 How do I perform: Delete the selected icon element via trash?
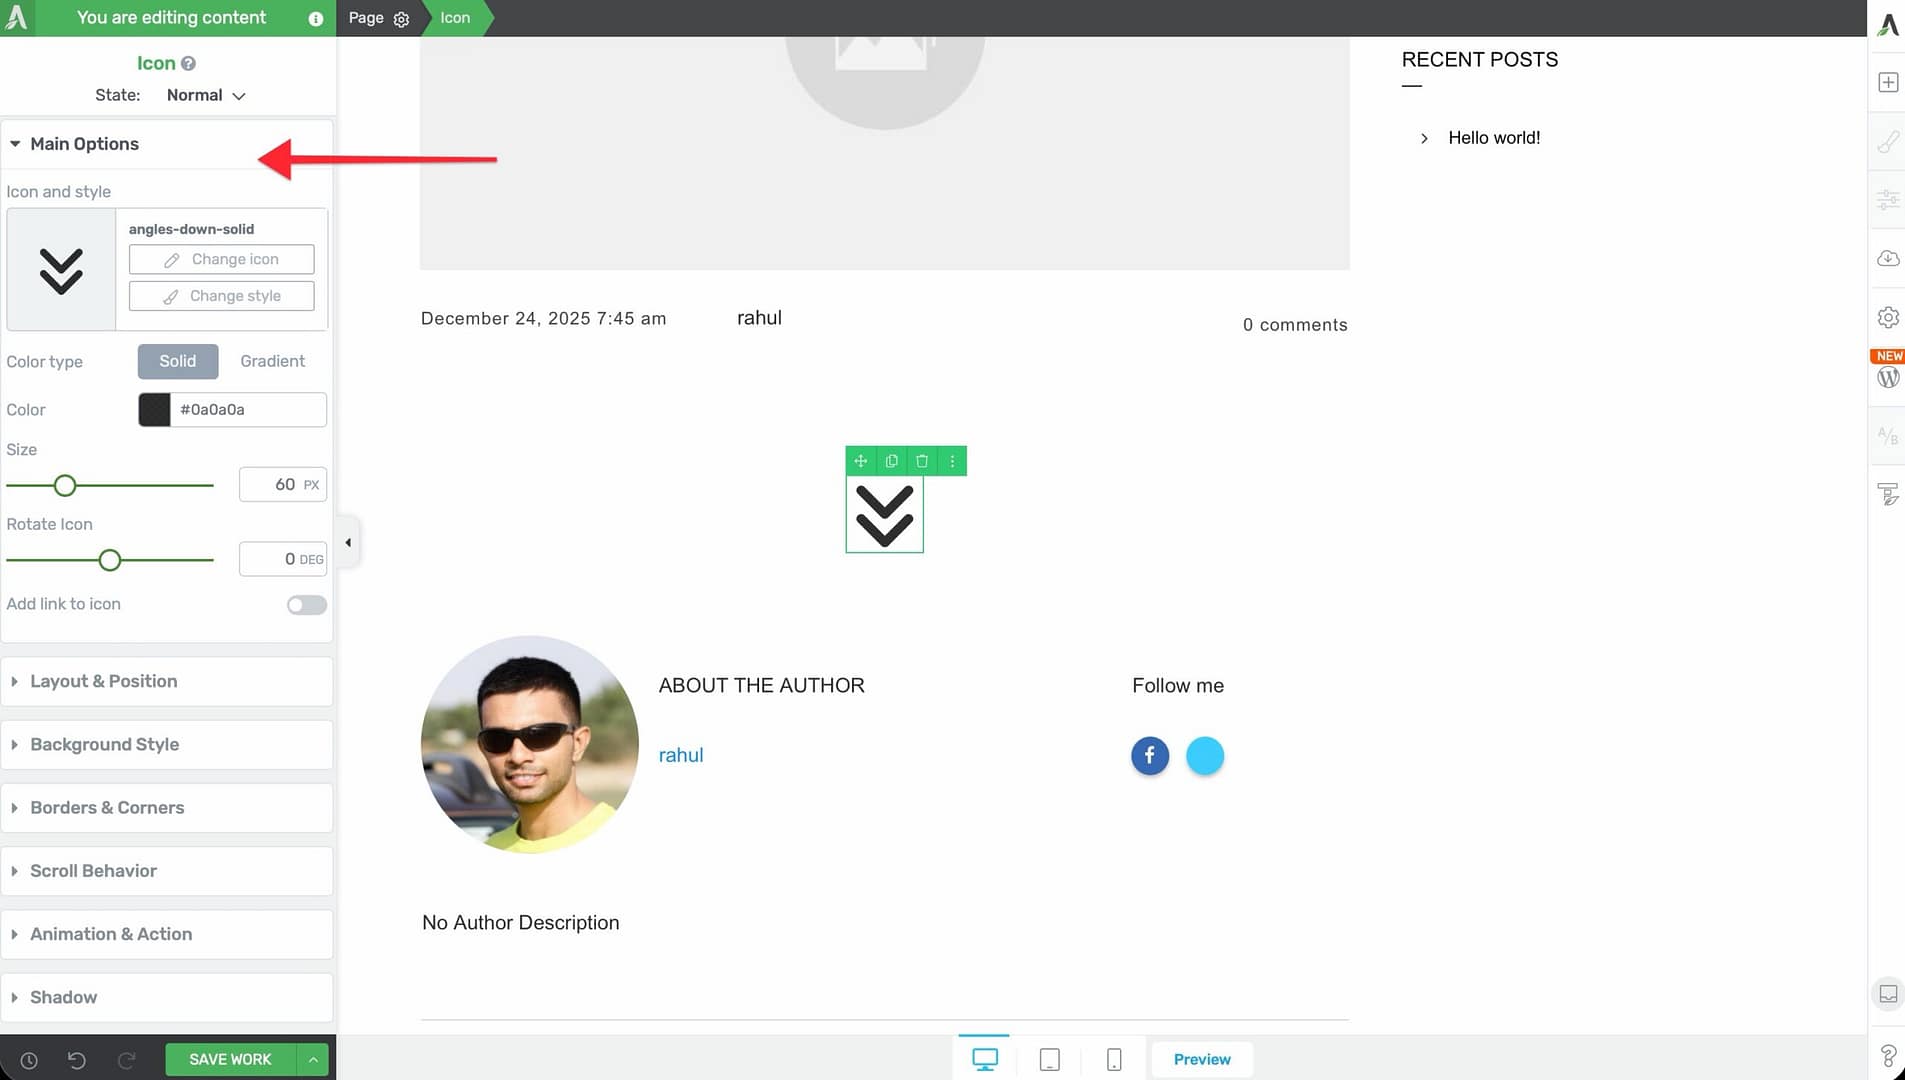(922, 461)
